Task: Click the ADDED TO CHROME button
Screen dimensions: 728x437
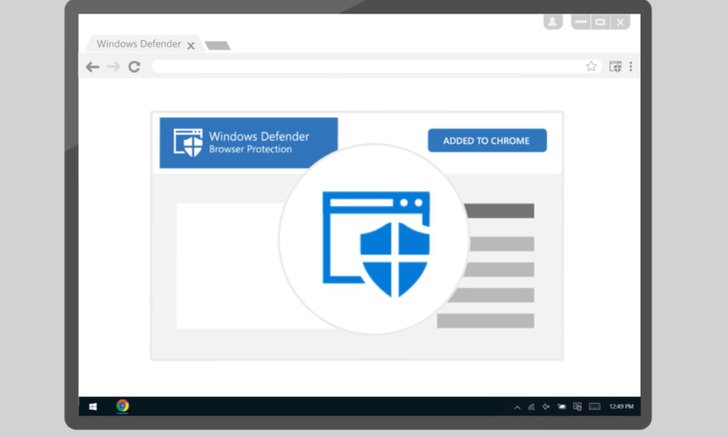Action: coord(487,140)
